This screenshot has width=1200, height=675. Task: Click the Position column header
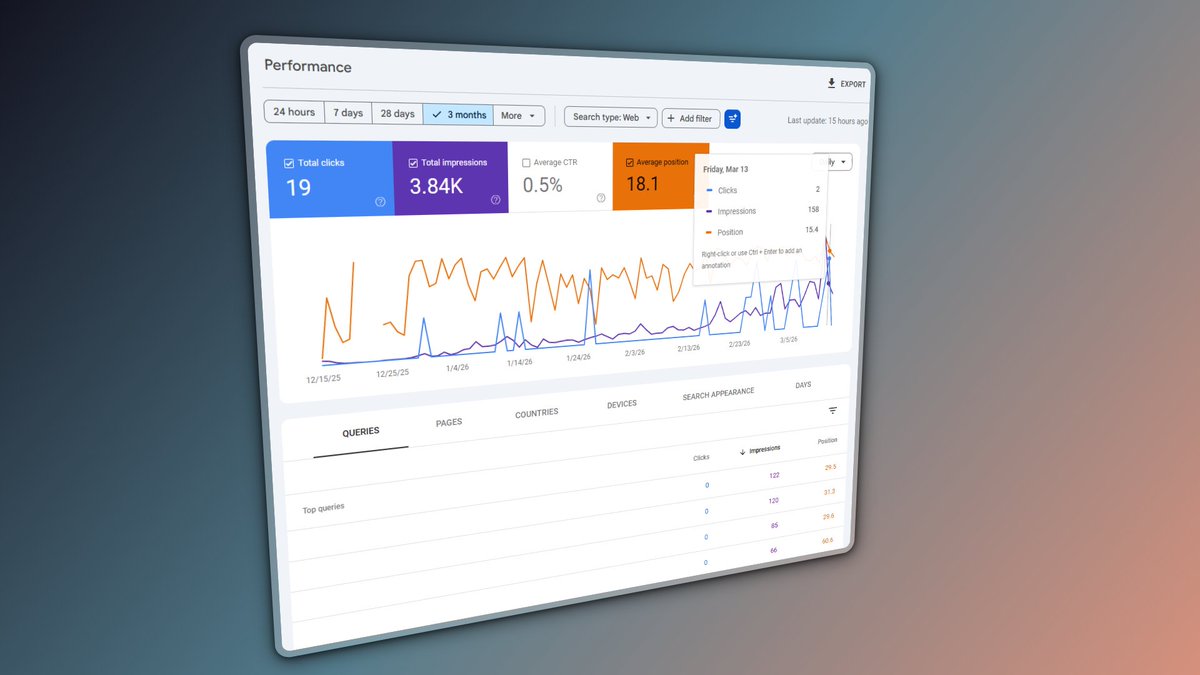(827, 441)
